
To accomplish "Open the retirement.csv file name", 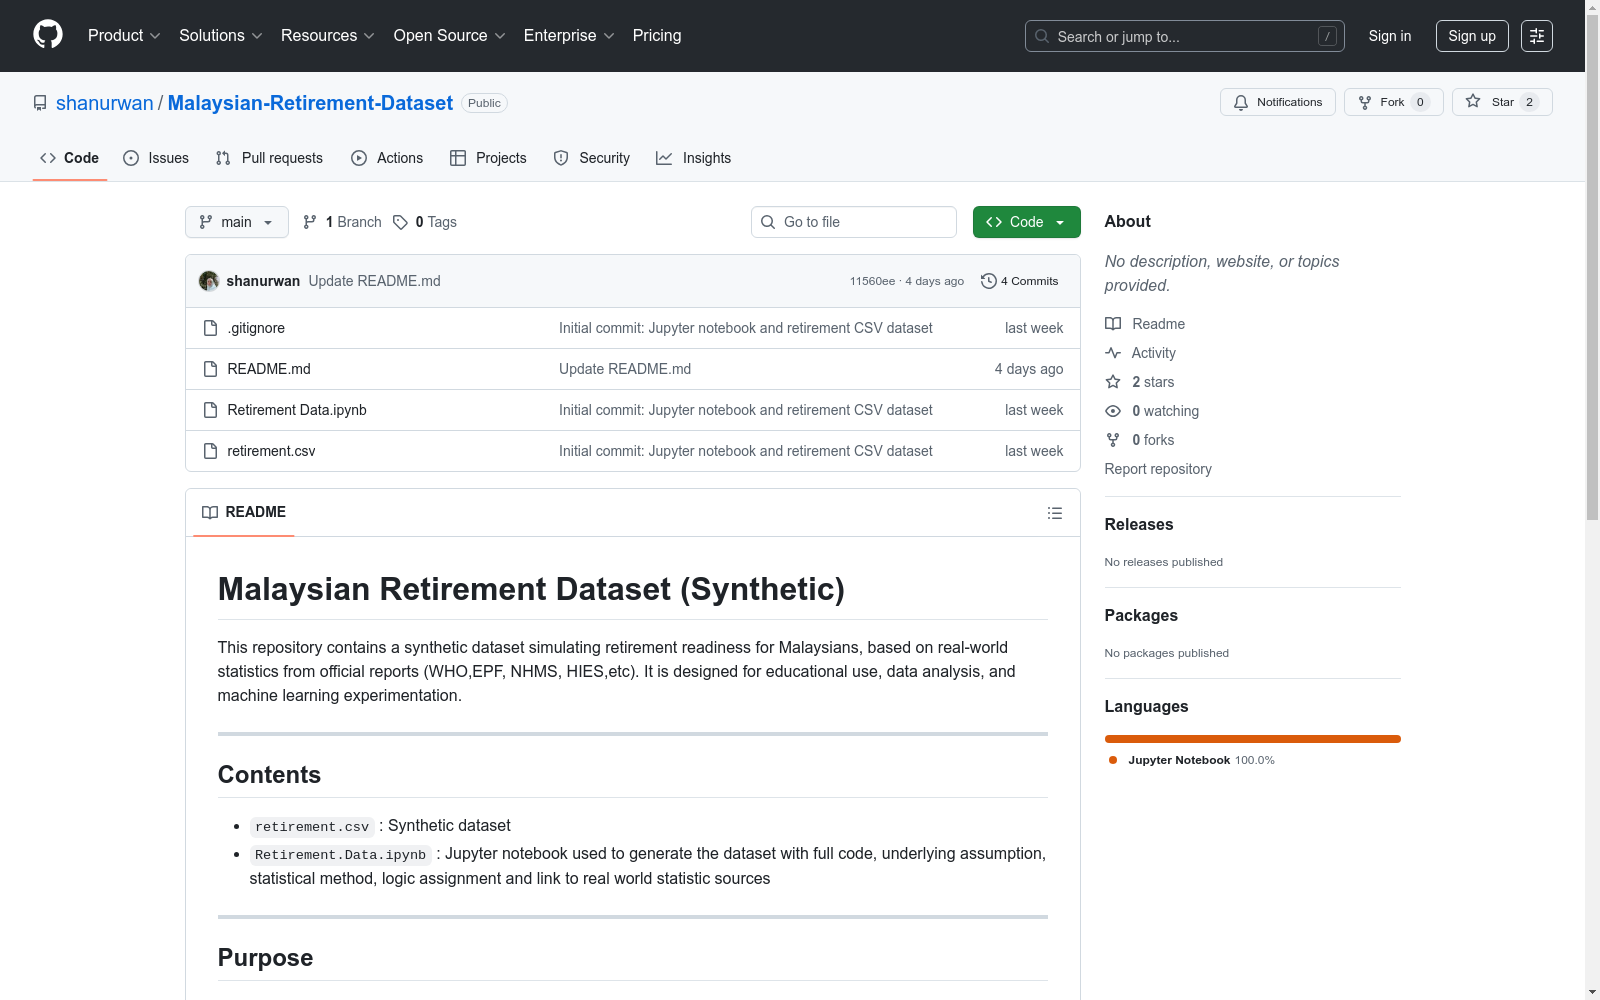I will [x=271, y=451].
